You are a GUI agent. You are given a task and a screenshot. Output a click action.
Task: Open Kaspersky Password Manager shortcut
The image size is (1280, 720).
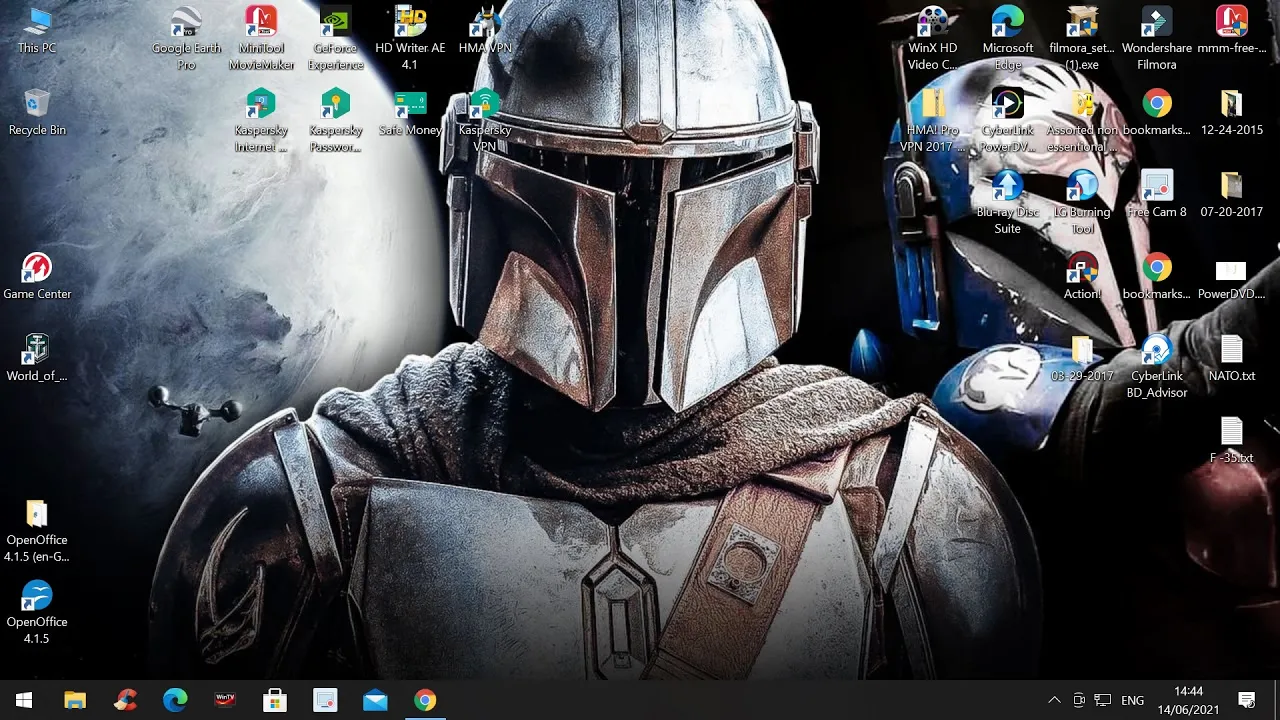pyautogui.click(x=336, y=120)
